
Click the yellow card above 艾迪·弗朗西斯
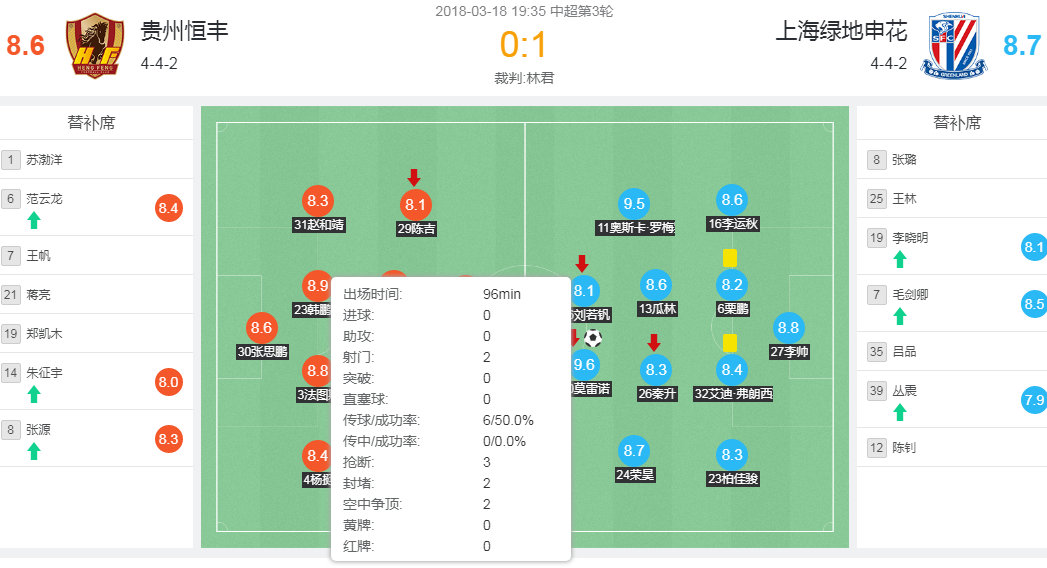[x=730, y=343]
